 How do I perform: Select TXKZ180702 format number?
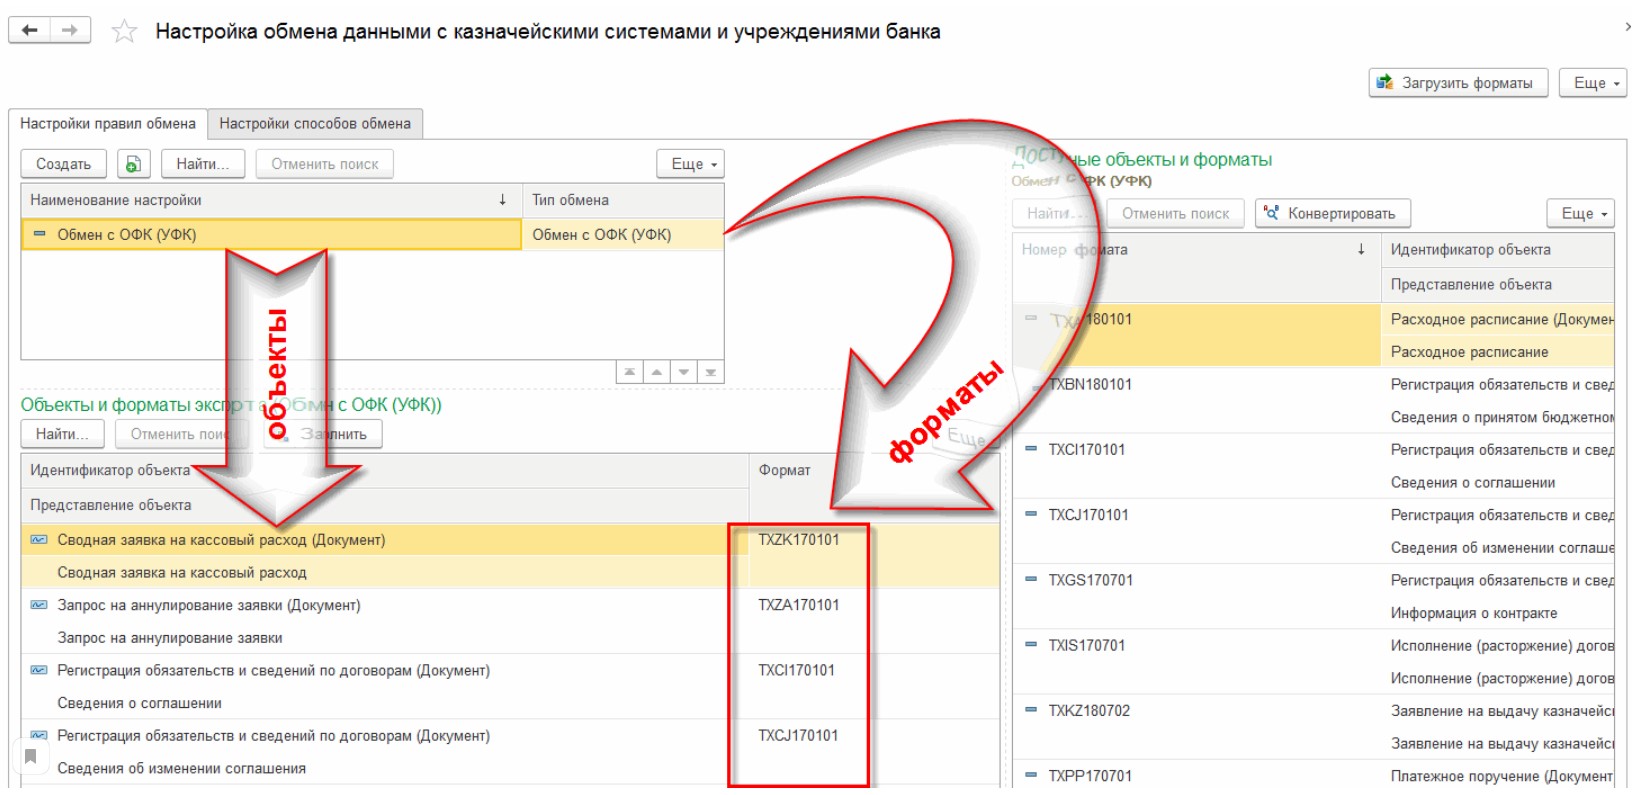[1089, 711]
